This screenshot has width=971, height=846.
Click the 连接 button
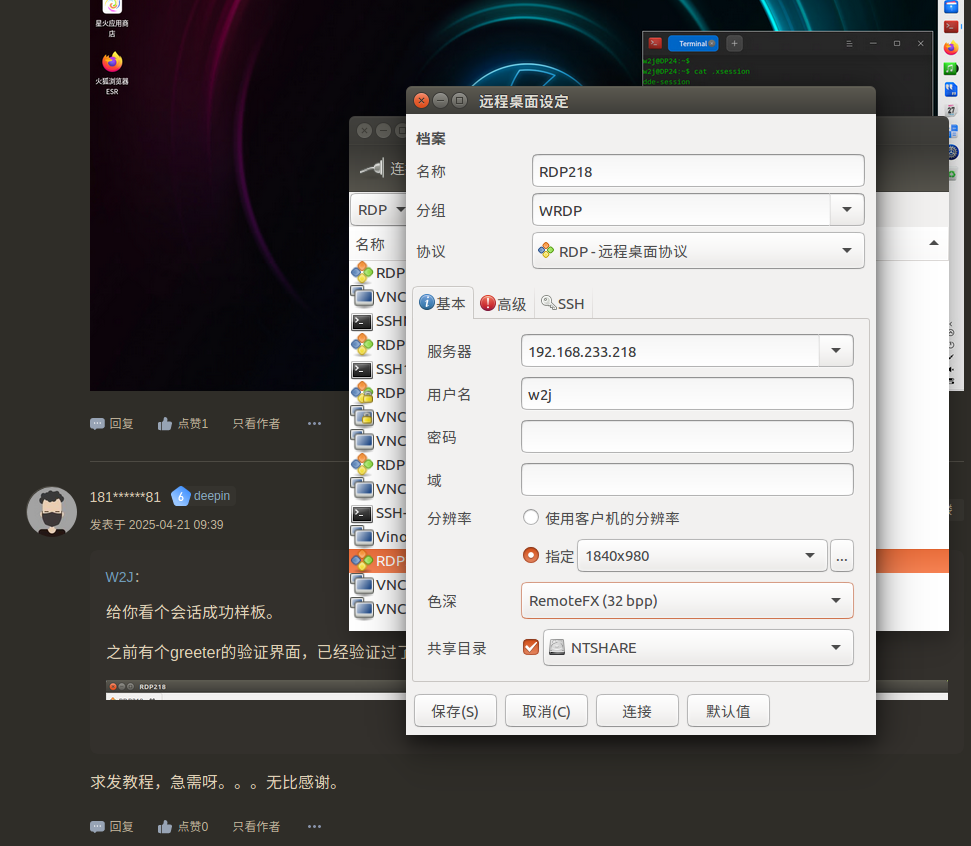[637, 711]
